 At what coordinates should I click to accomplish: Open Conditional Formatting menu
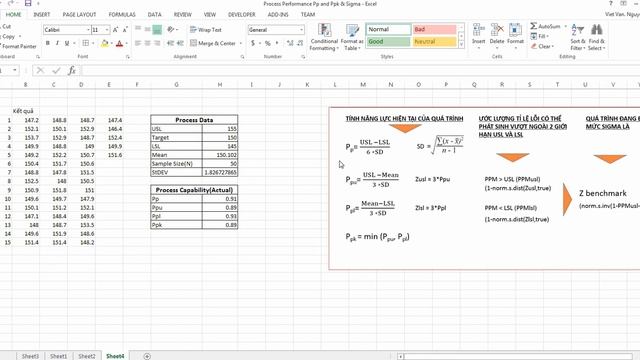324,37
